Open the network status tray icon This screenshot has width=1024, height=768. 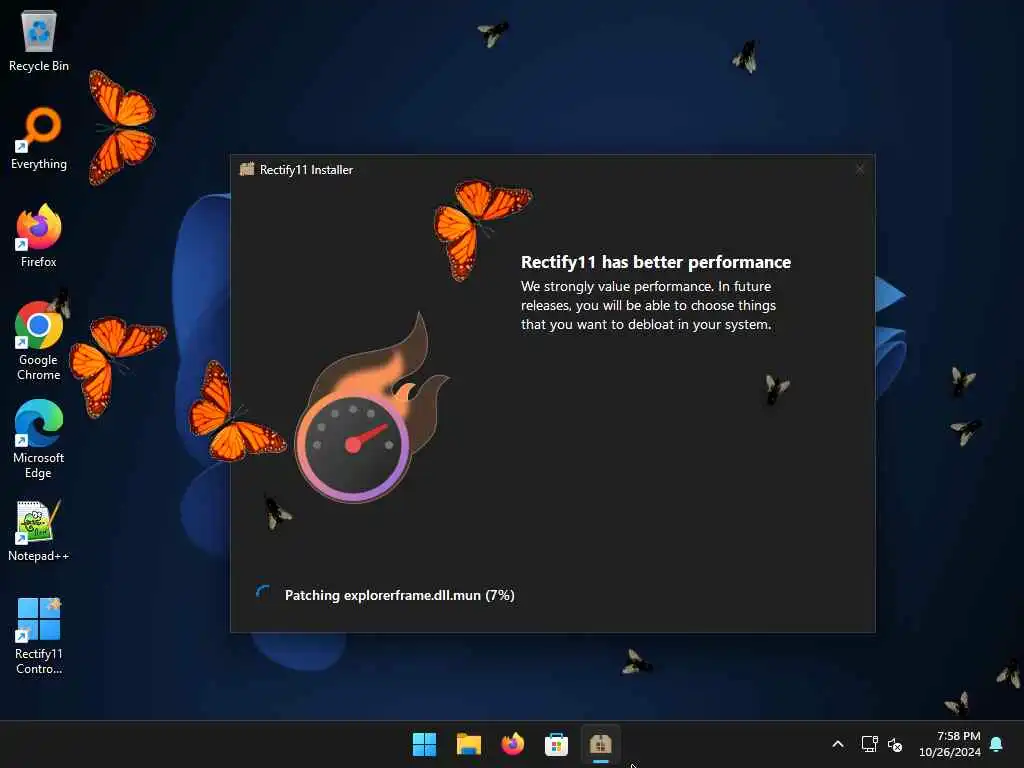pos(869,744)
